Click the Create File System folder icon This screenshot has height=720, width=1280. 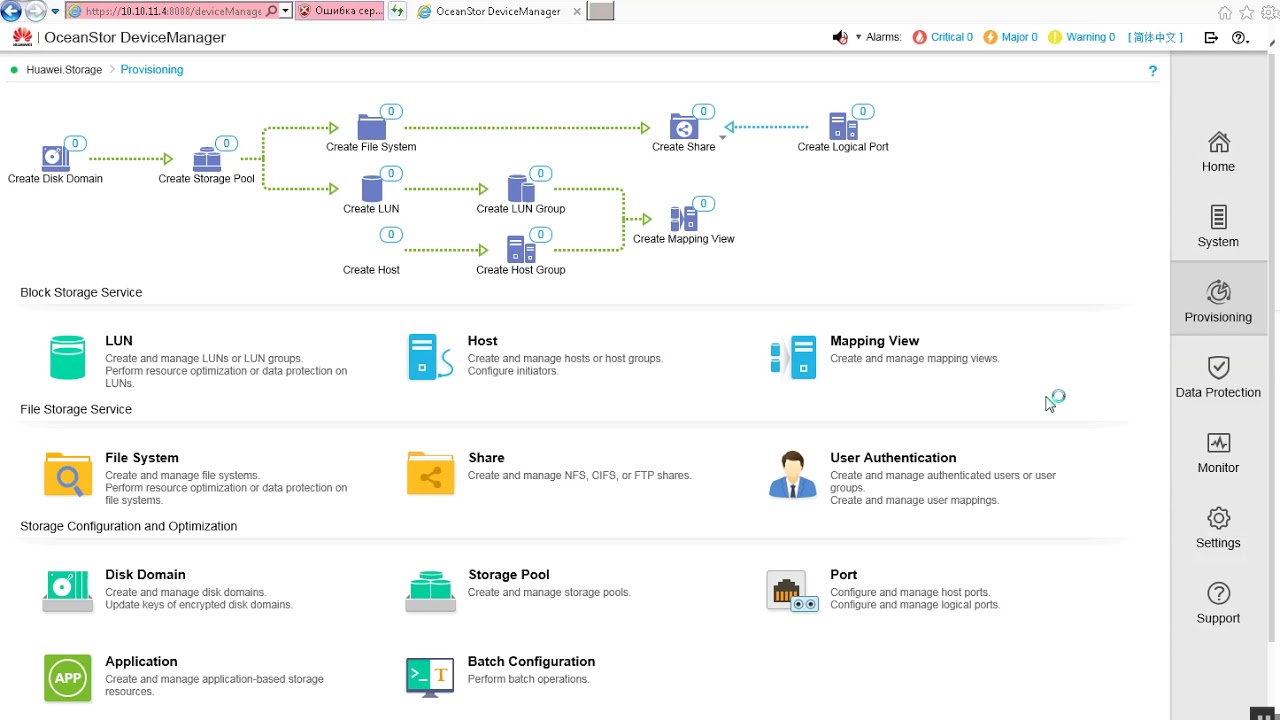[371, 127]
